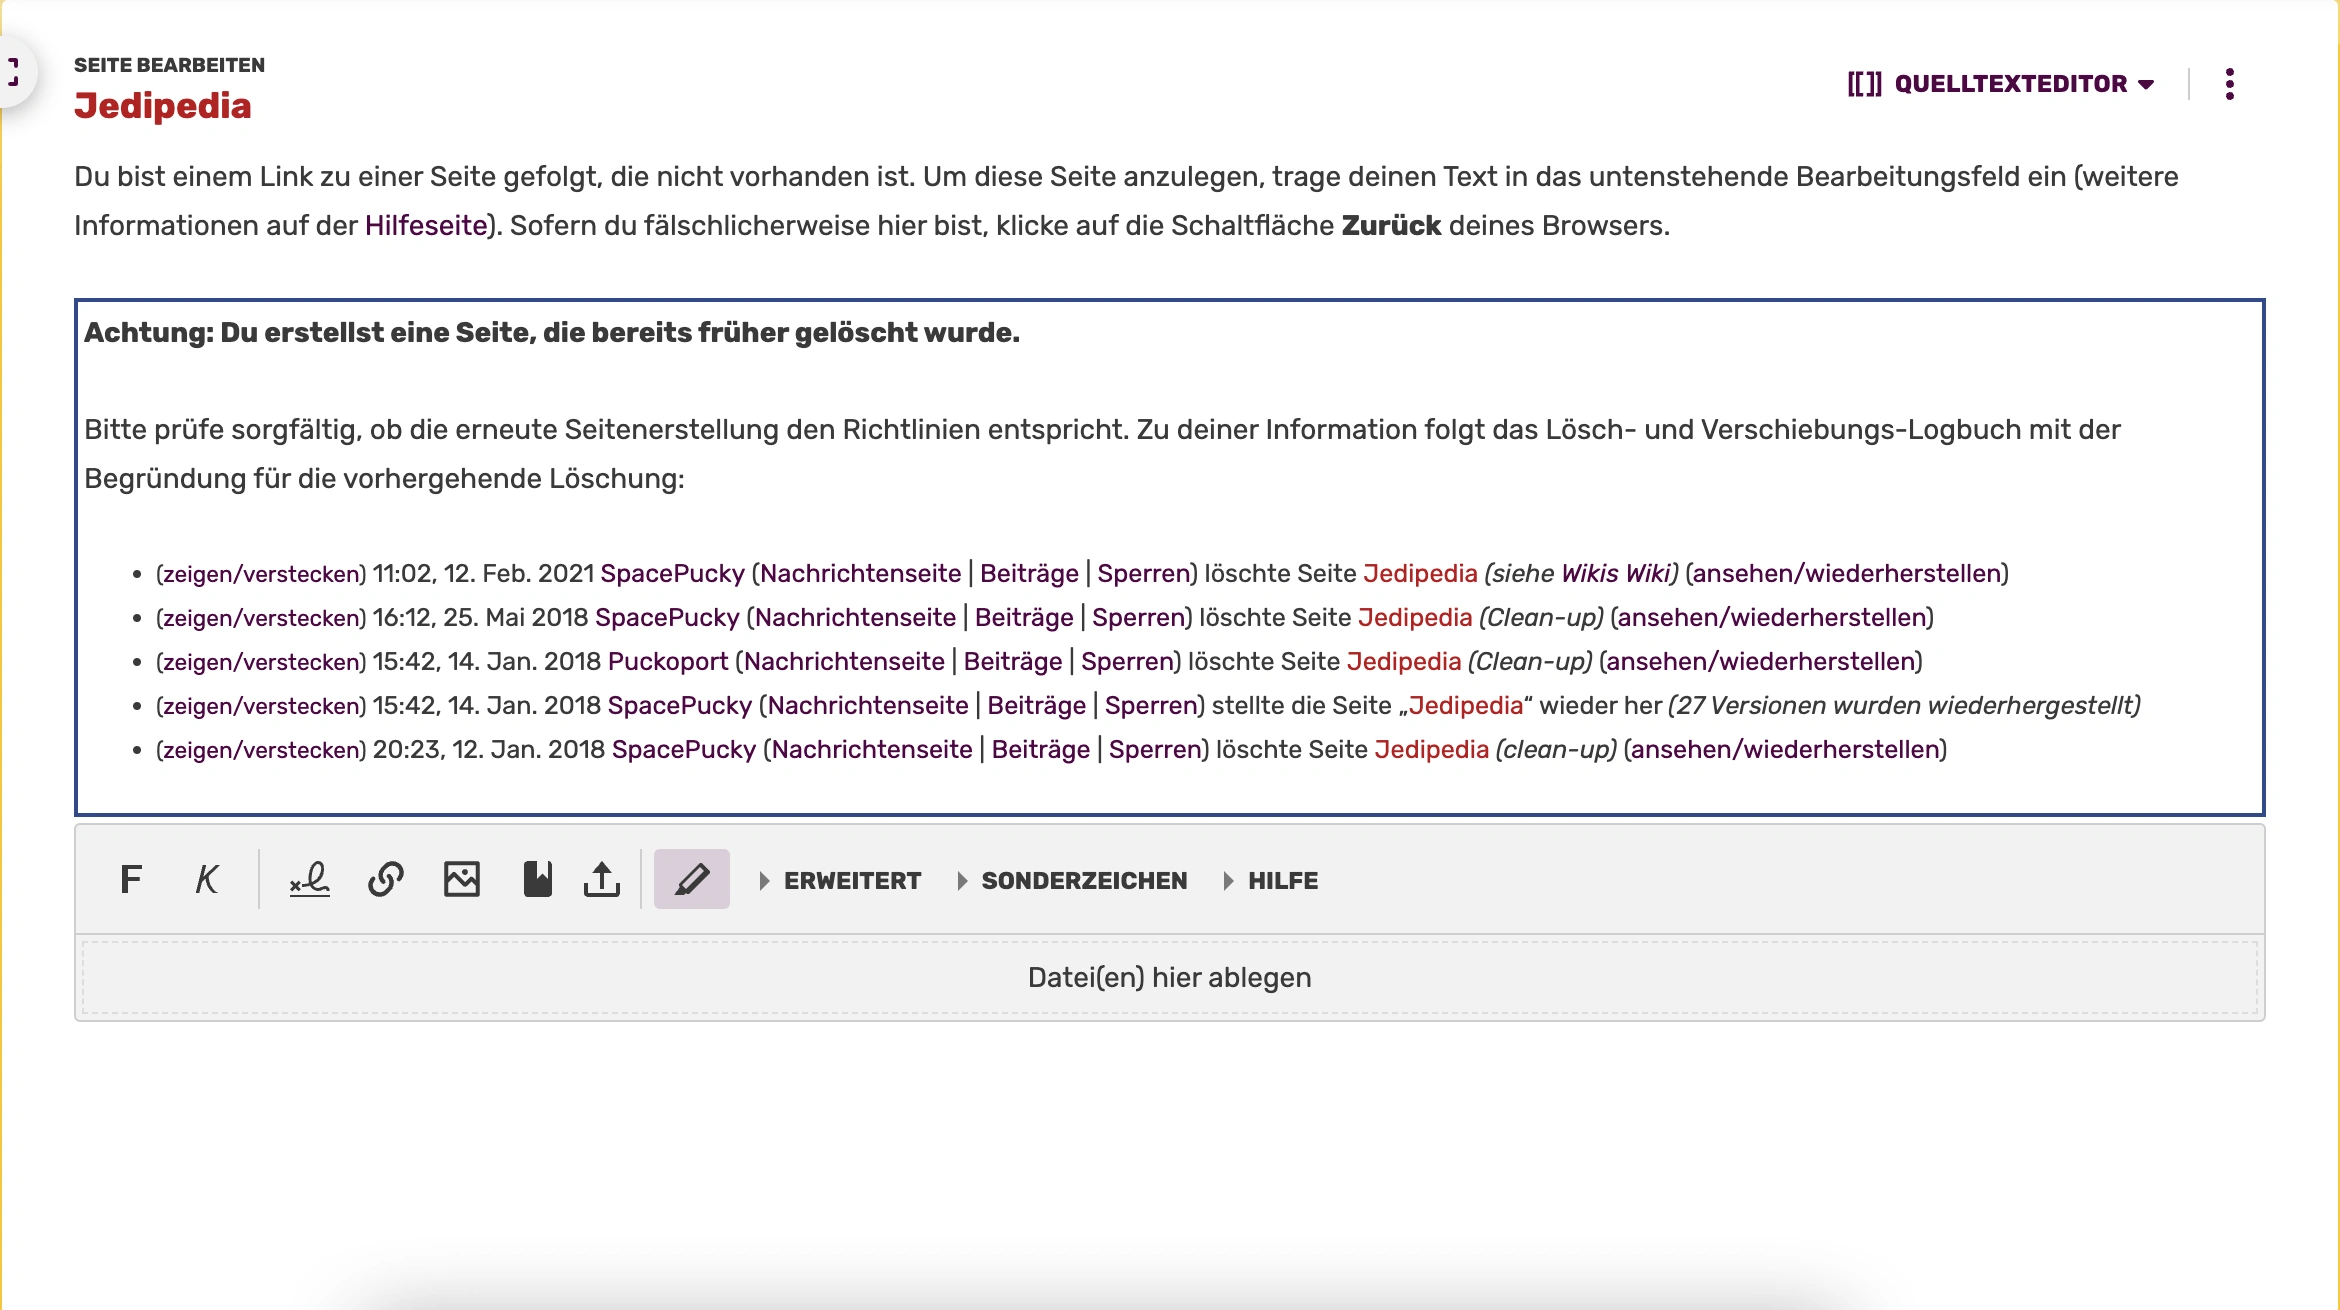This screenshot has height=1310, width=2340.
Task: Click ansehen/wiederherstellen in the clean-up 12. Jan. entry
Action: click(1785, 750)
